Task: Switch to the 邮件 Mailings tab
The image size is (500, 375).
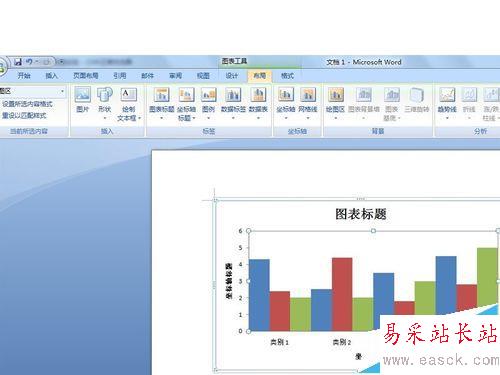Action: point(147,76)
